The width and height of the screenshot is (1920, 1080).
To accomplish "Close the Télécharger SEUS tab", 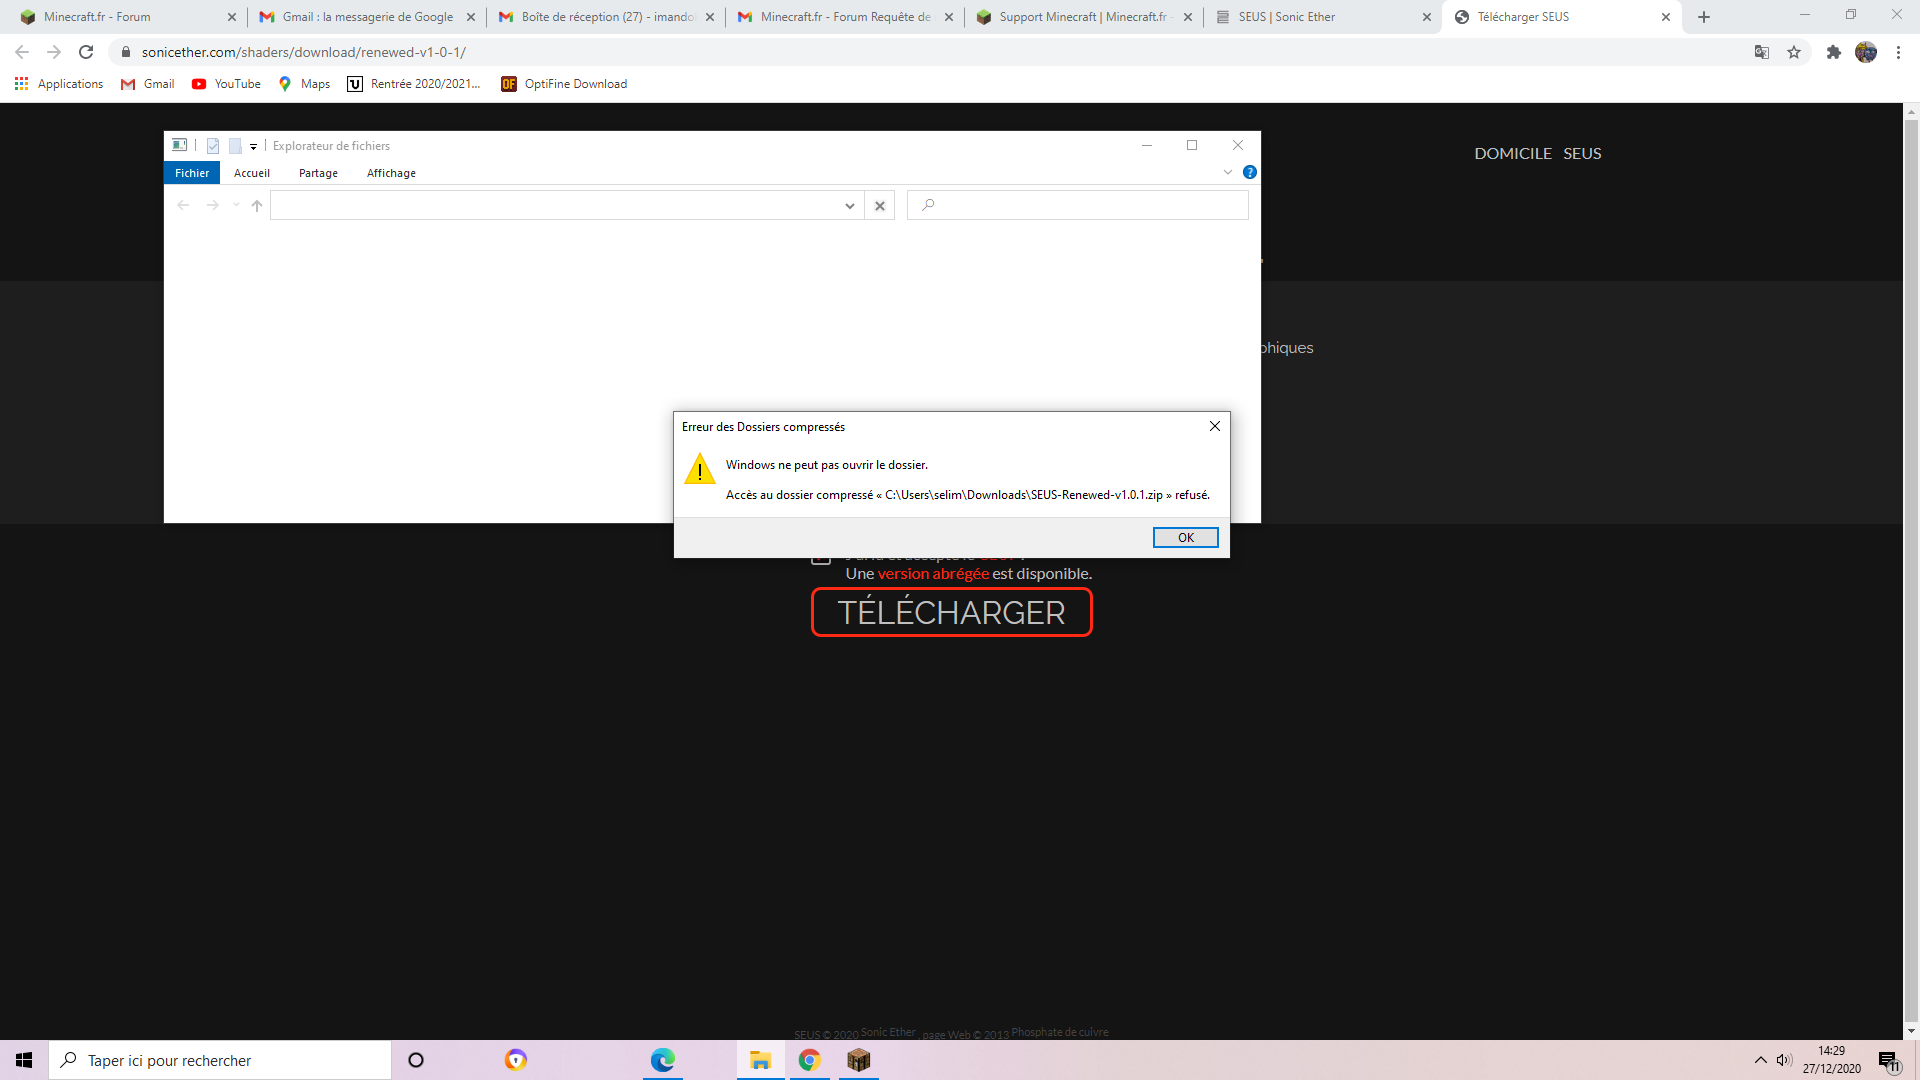I will click(x=1666, y=17).
